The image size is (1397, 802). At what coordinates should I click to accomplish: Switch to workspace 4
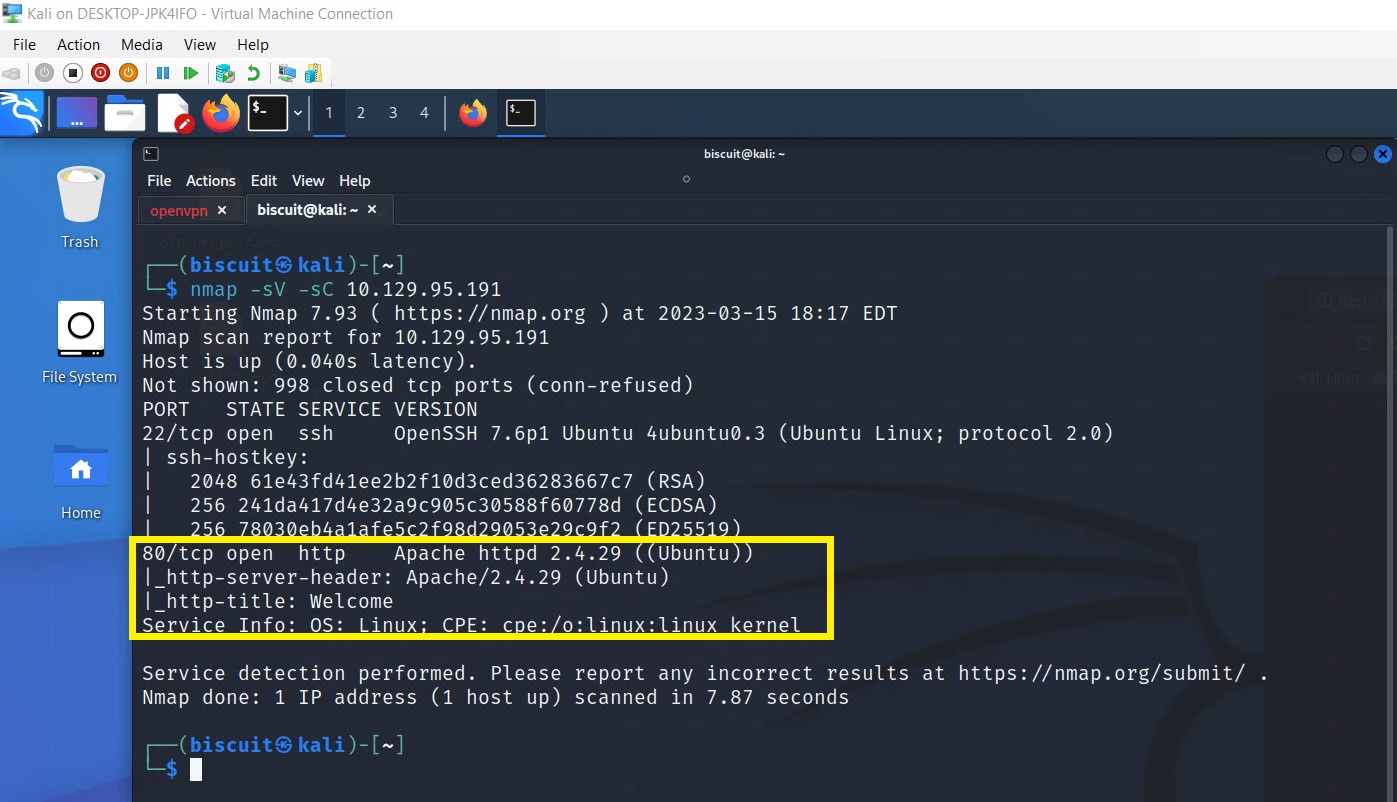(424, 113)
